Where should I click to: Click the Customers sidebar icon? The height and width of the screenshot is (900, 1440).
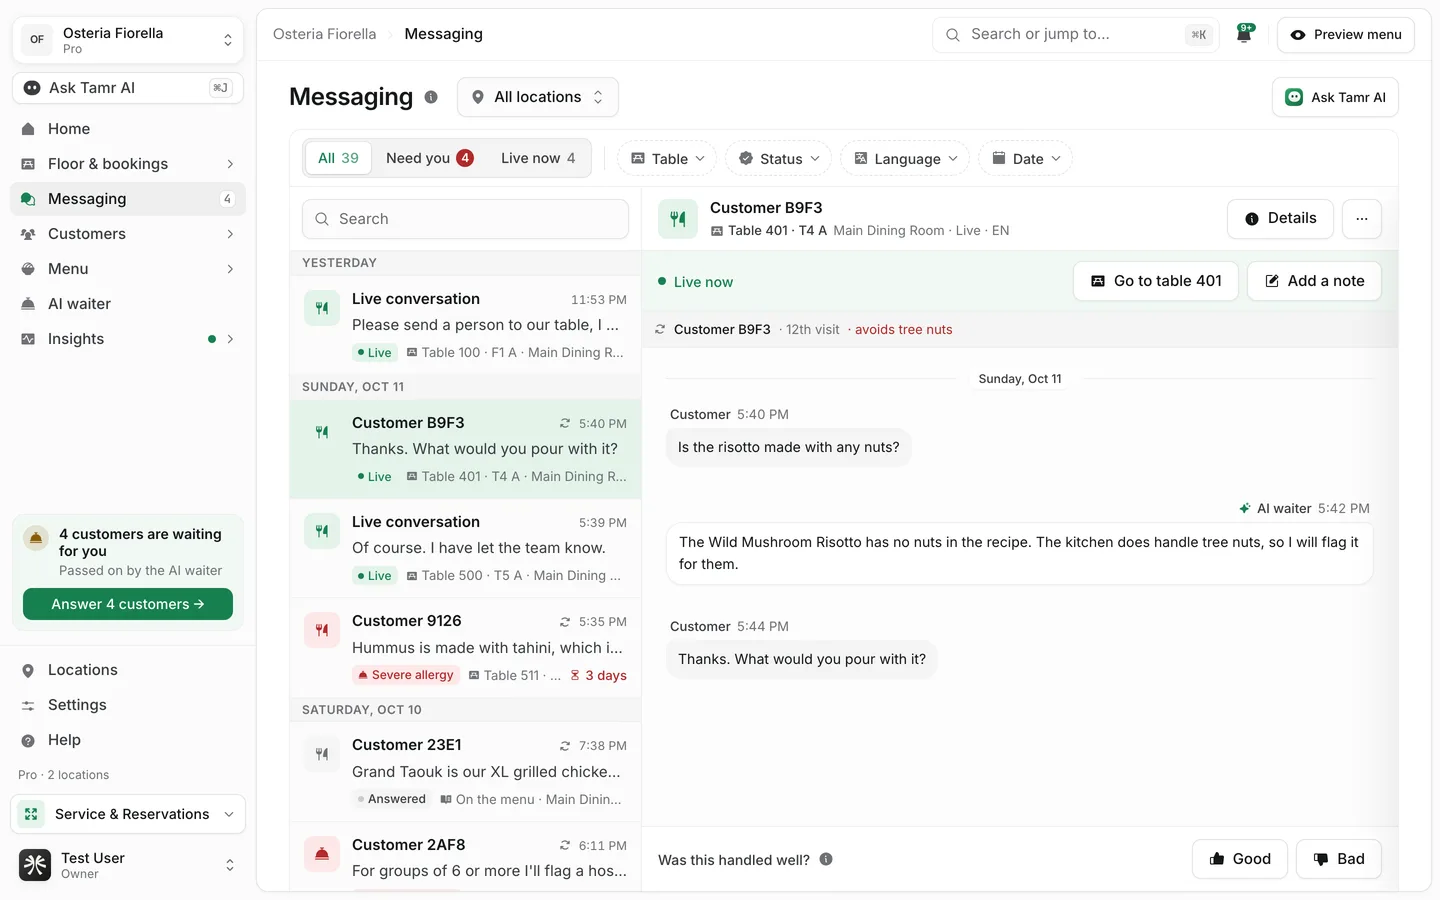28,234
